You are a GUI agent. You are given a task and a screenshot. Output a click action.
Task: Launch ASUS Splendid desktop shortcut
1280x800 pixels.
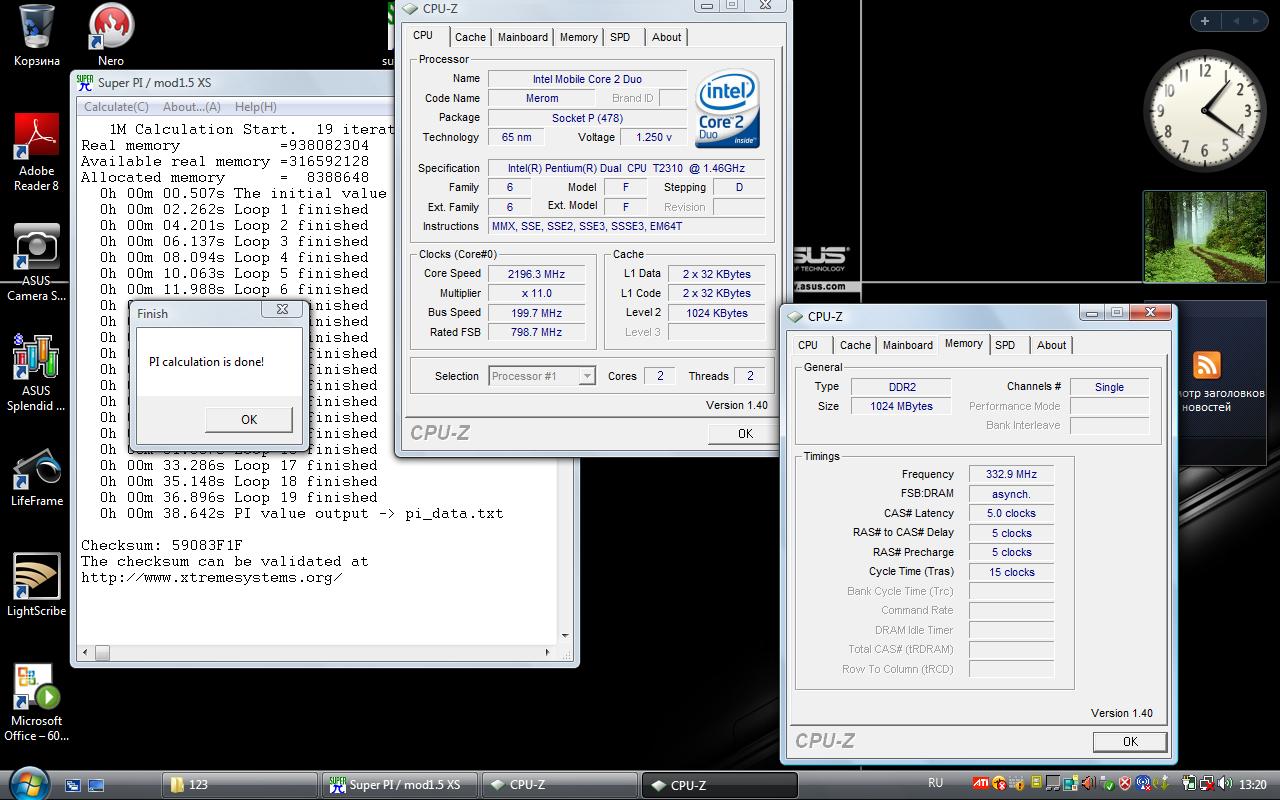[x=37, y=372]
